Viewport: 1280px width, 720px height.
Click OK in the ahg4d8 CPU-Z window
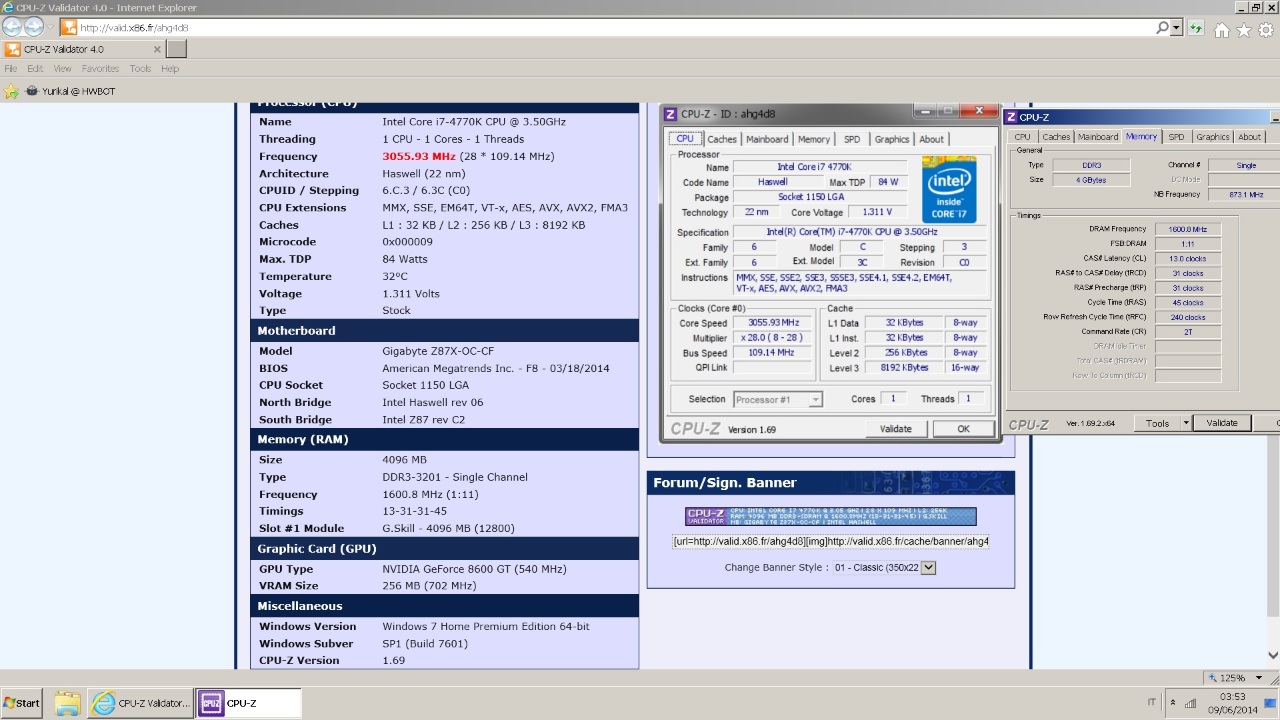[x=963, y=429]
